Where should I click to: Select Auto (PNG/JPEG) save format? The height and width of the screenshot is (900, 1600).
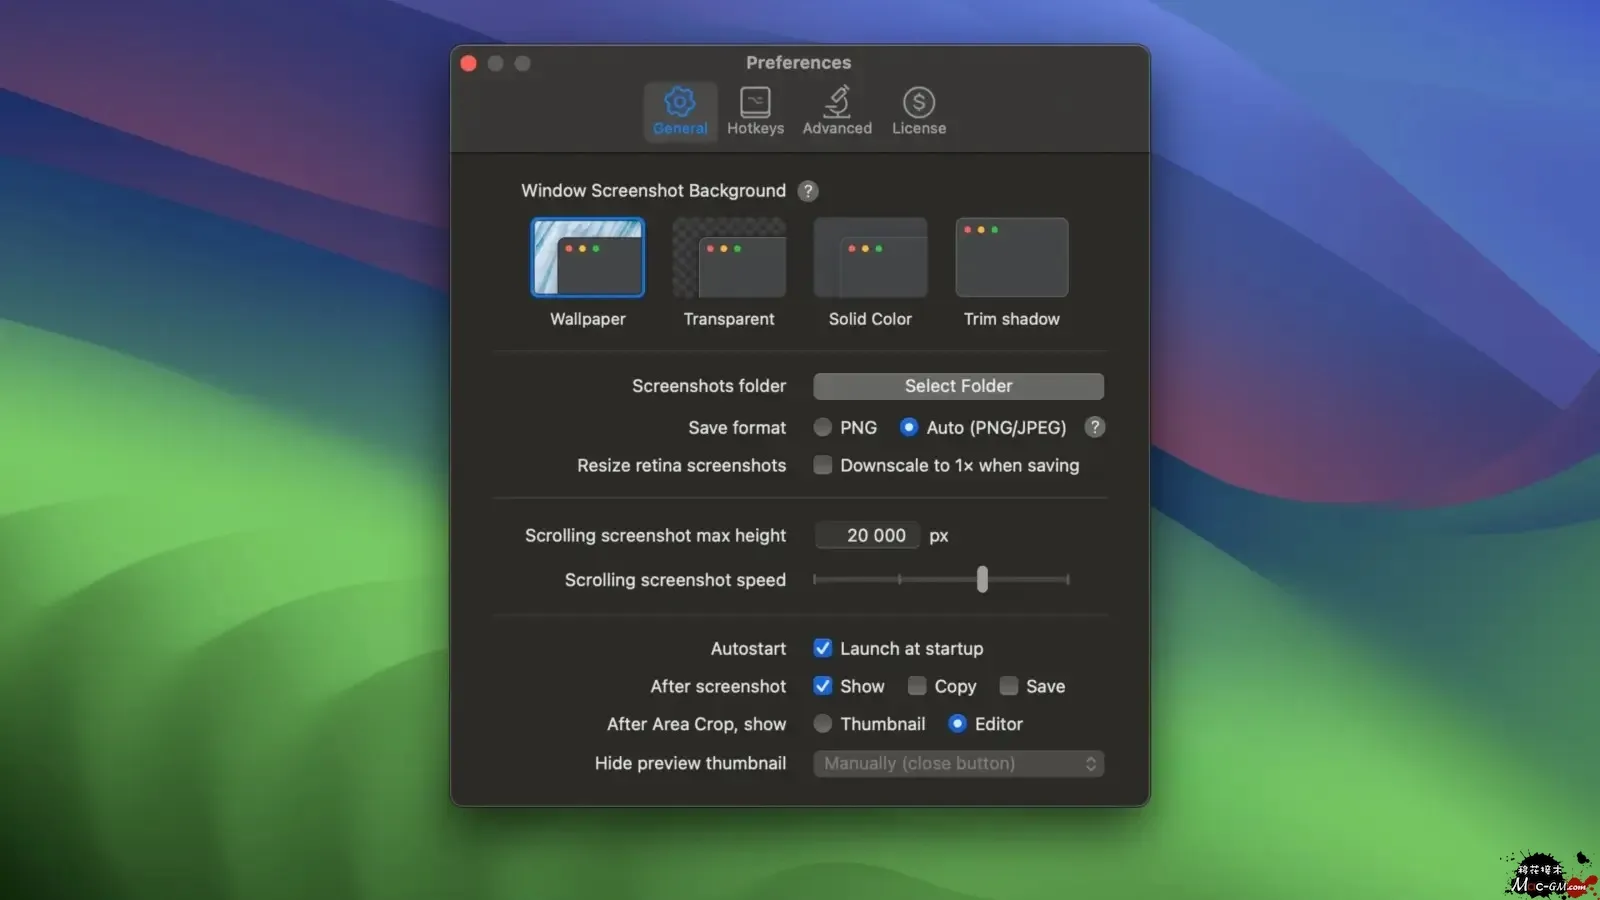click(909, 428)
